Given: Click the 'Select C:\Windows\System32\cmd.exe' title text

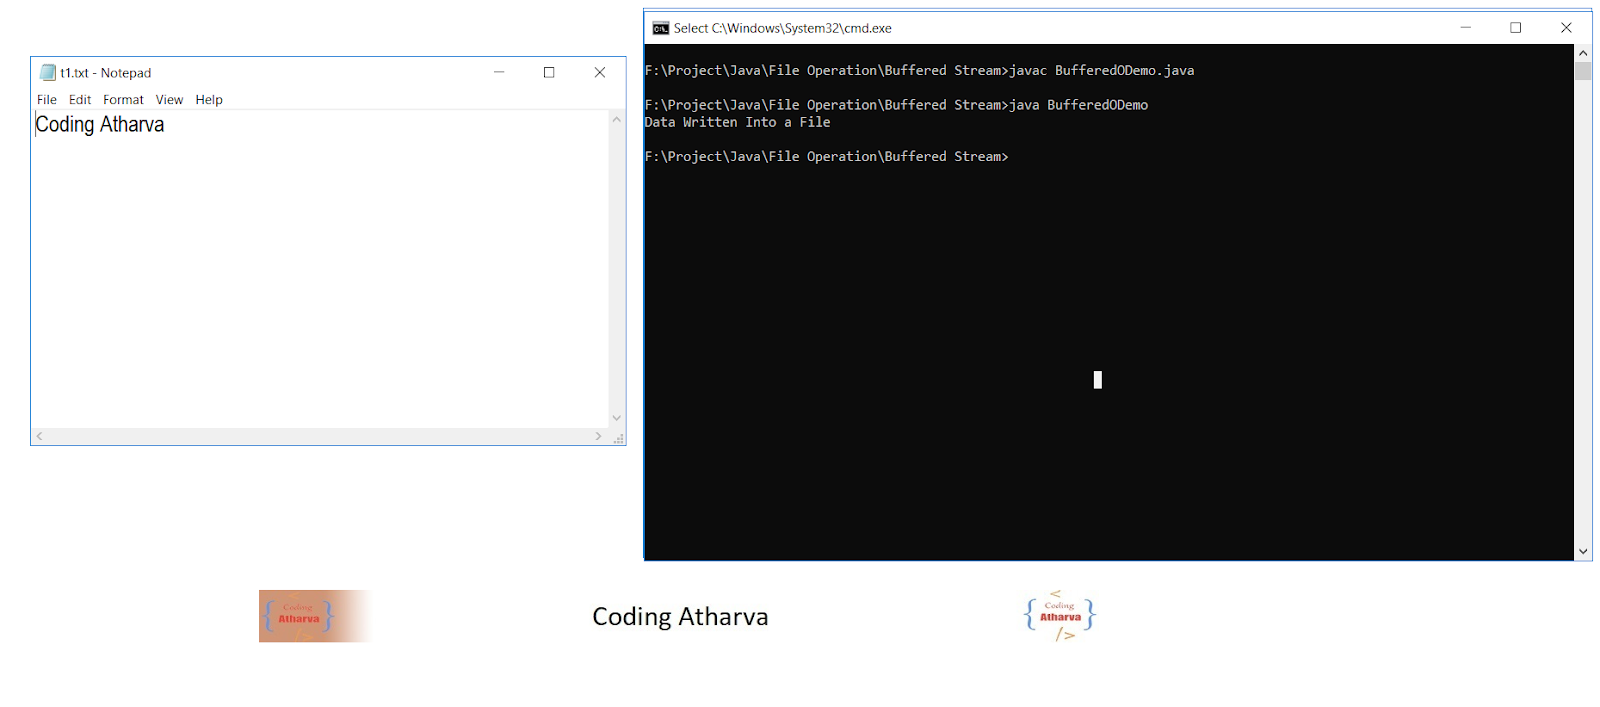Looking at the screenshot, I should click(x=783, y=28).
